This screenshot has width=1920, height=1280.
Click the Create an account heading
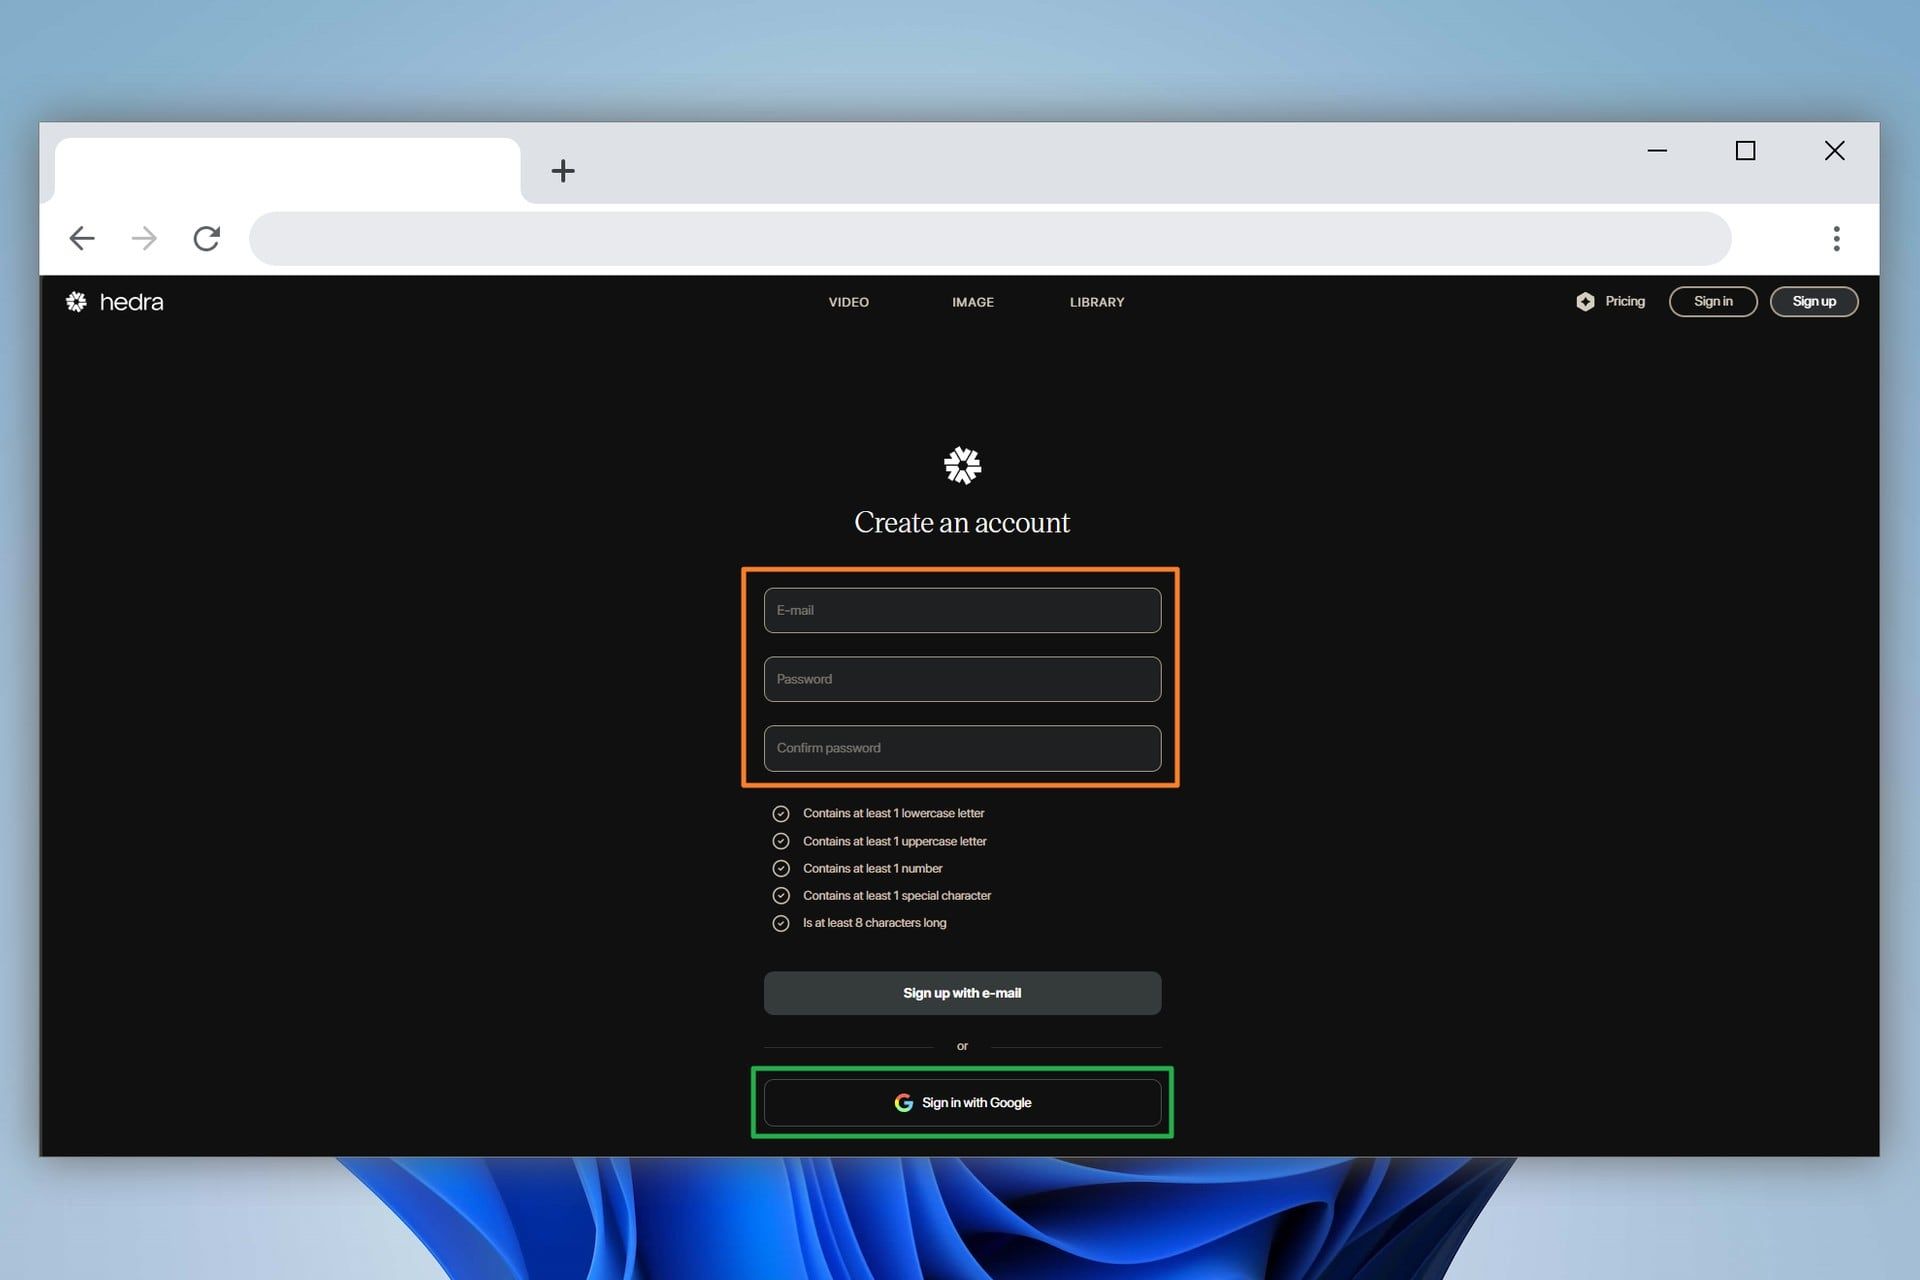(x=962, y=522)
